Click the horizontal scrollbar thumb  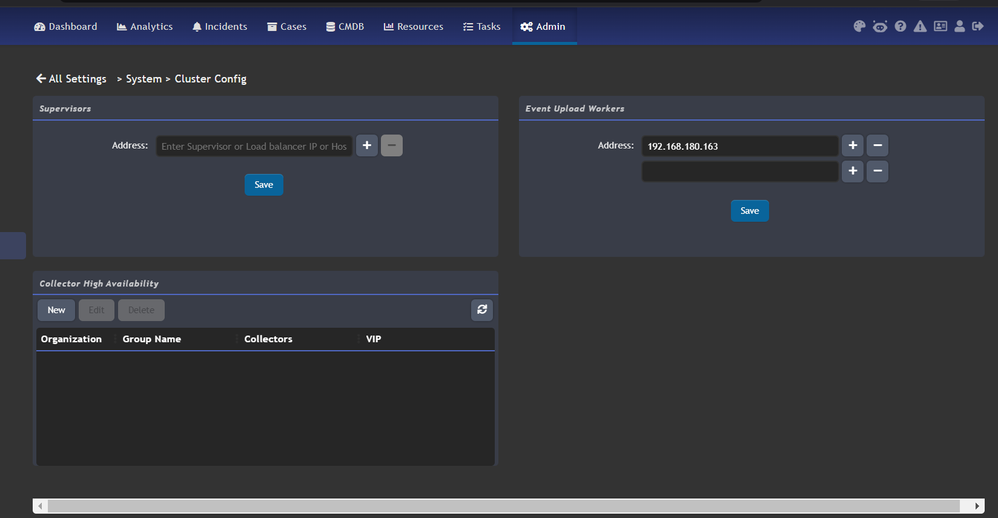click(x=503, y=506)
